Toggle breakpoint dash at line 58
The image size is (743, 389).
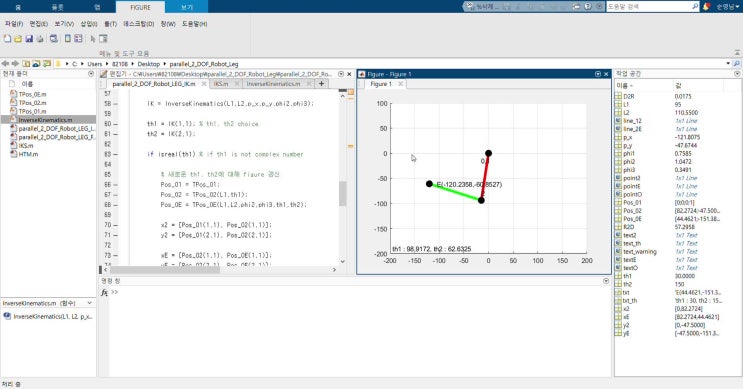[x=116, y=103]
